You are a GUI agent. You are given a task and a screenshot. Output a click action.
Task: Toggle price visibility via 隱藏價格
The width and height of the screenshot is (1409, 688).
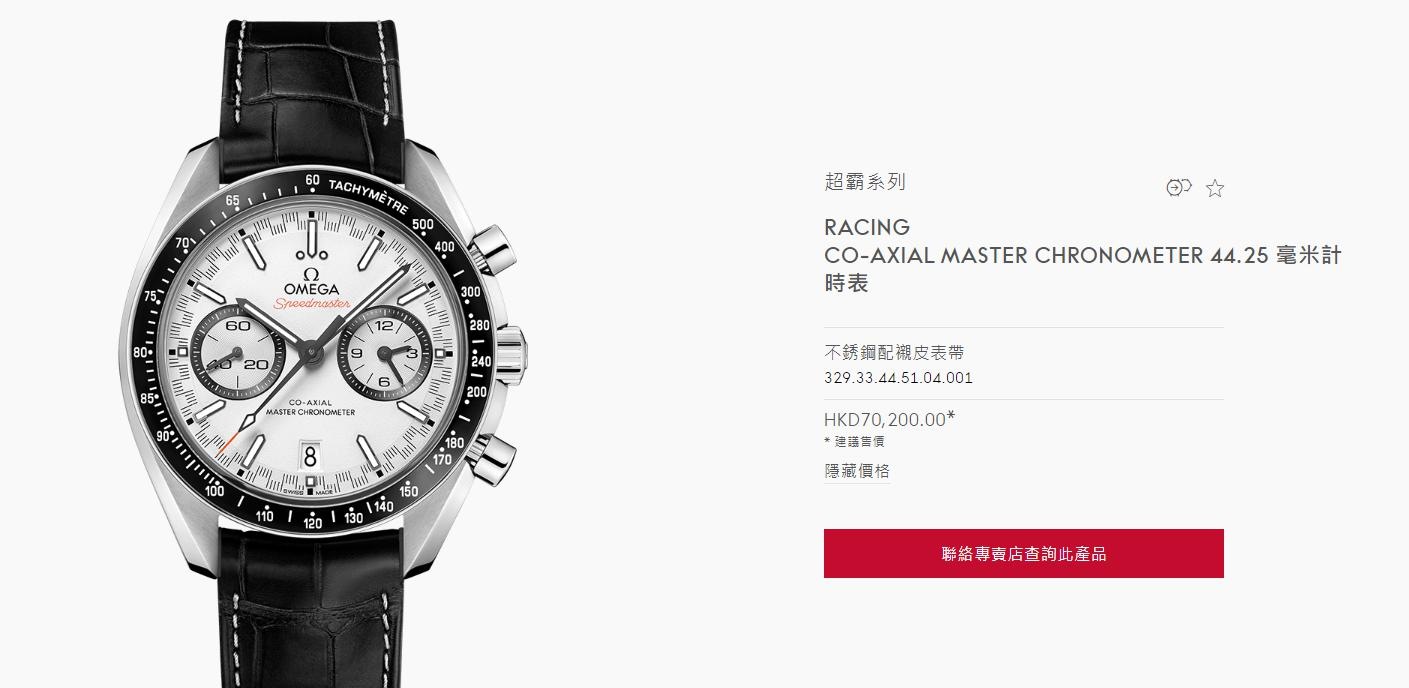857,471
